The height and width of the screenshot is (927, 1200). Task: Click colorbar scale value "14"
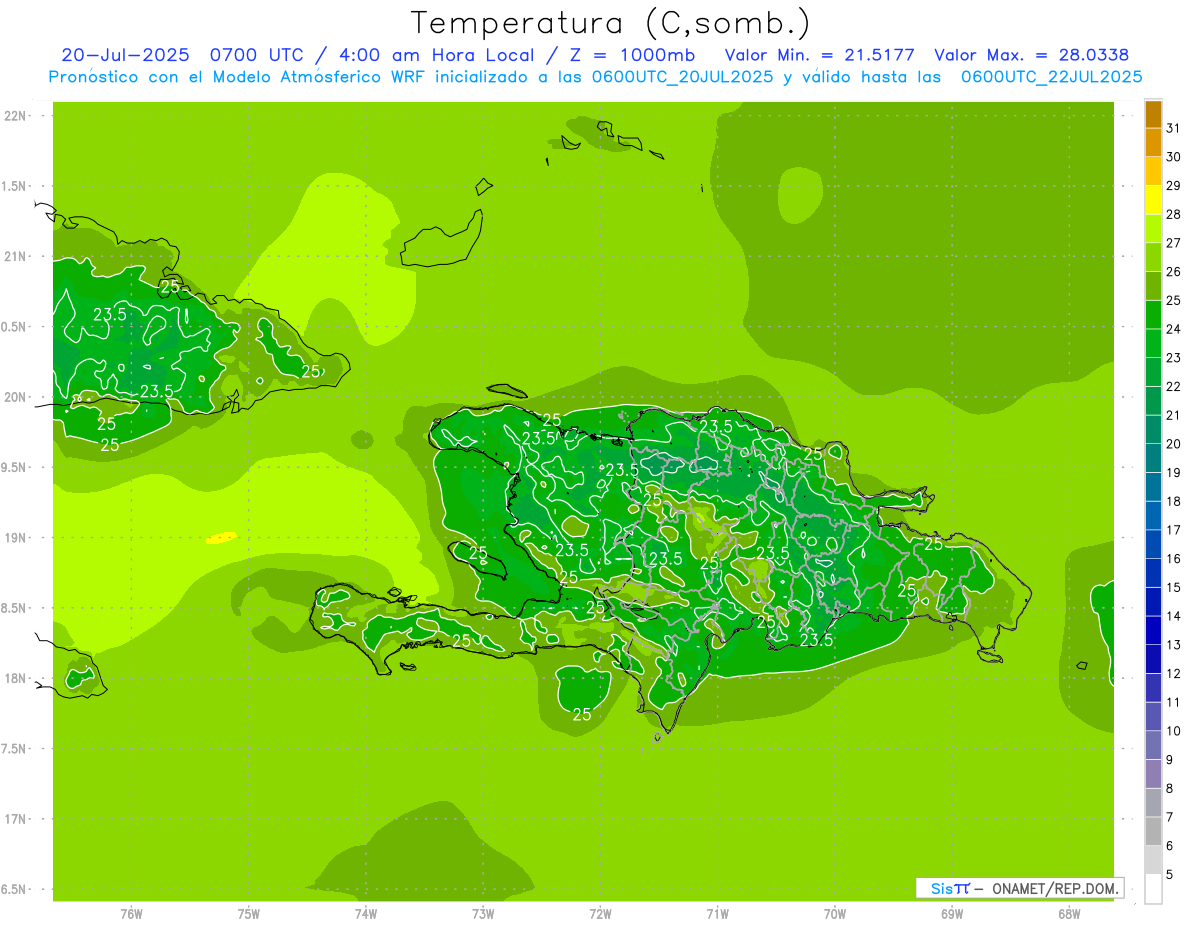click(1173, 616)
